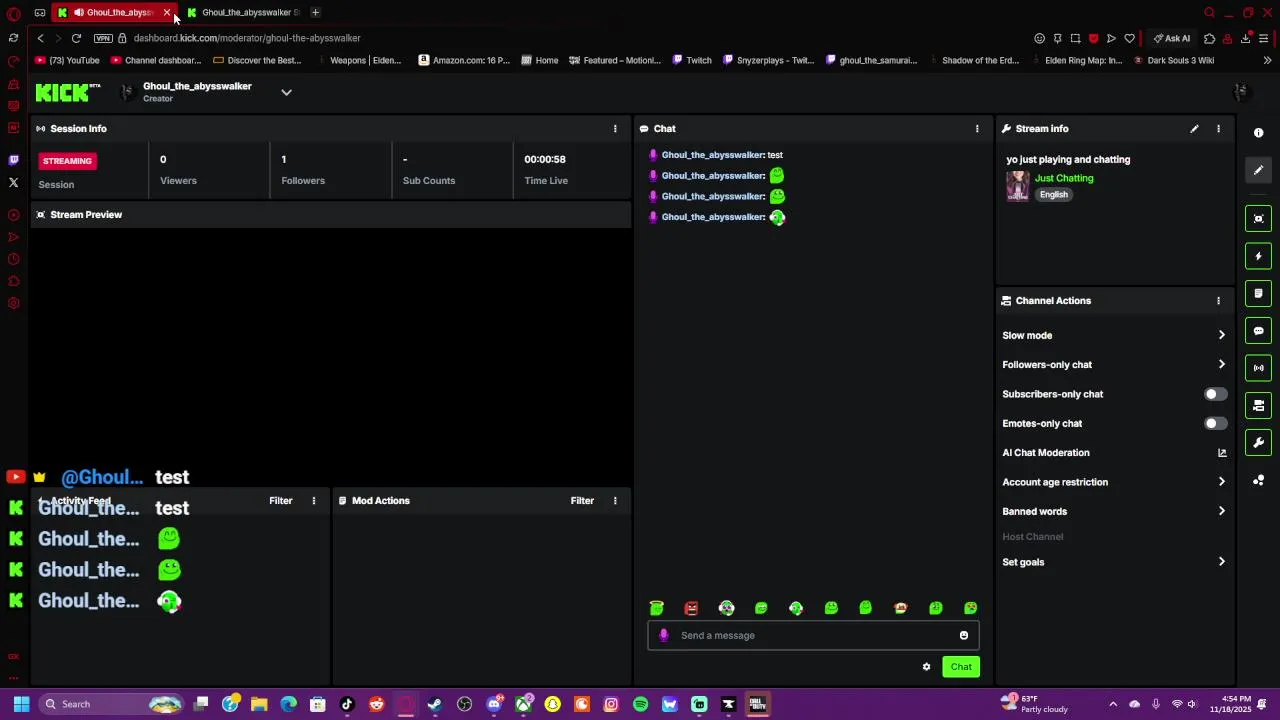Open Dark Souls 3 Wiki bookmark
Image resolution: width=1280 pixels, height=720 pixels.
[x=1175, y=60]
